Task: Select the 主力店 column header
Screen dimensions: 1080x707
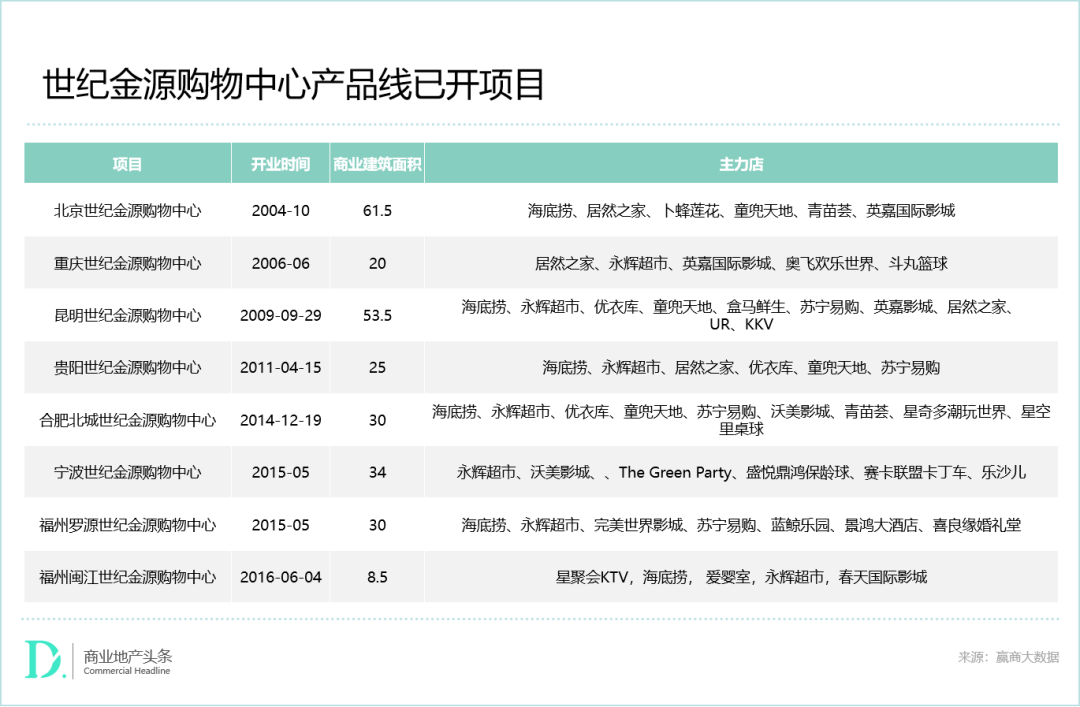Action: 741,164
